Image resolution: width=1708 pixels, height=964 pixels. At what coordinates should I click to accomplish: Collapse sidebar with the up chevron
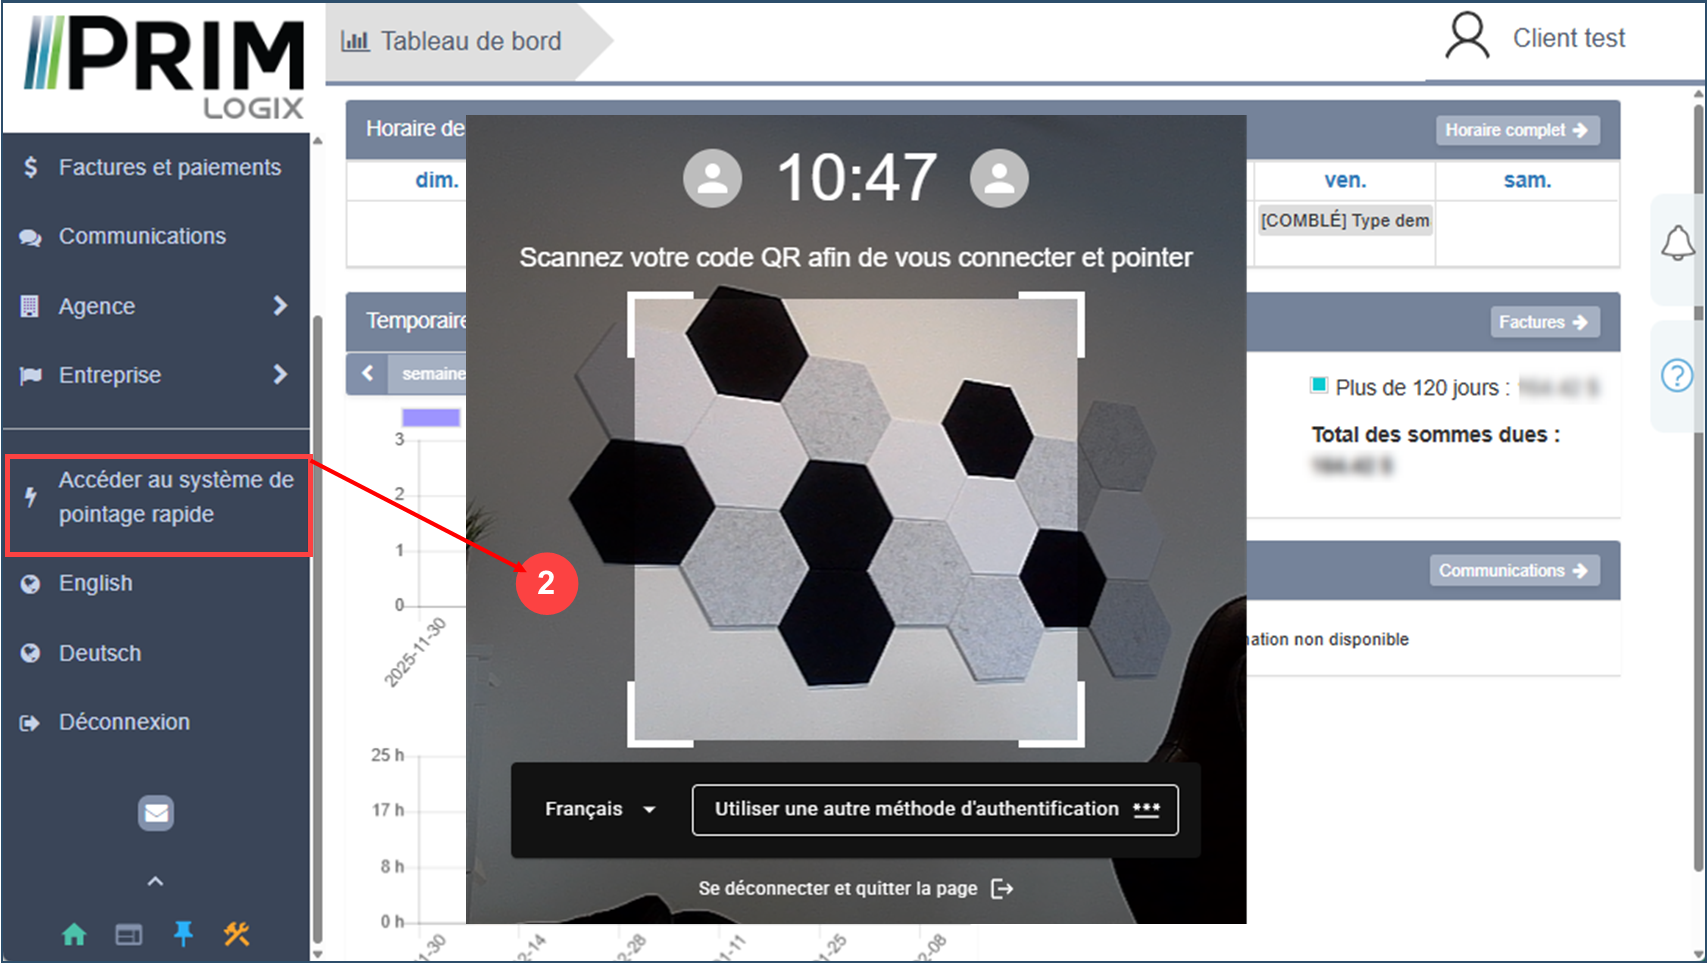(155, 881)
